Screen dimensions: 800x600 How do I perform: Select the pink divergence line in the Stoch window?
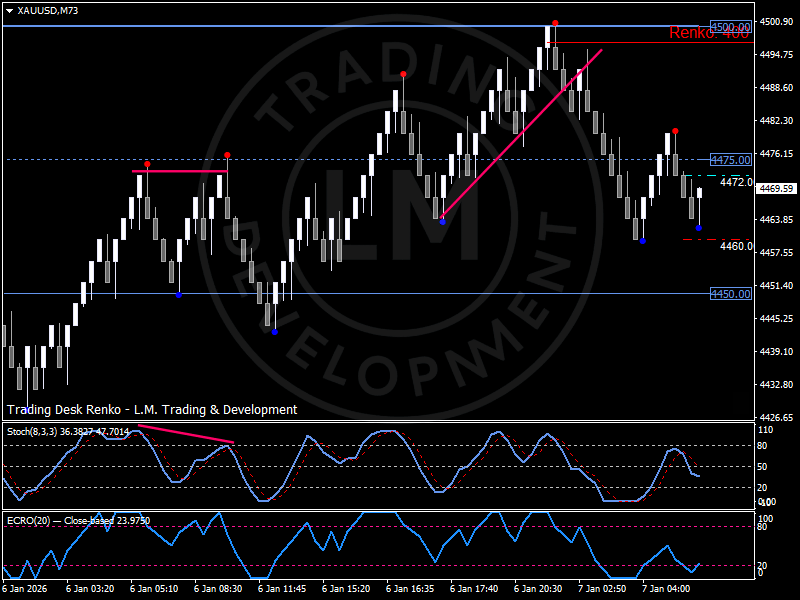tap(186, 434)
